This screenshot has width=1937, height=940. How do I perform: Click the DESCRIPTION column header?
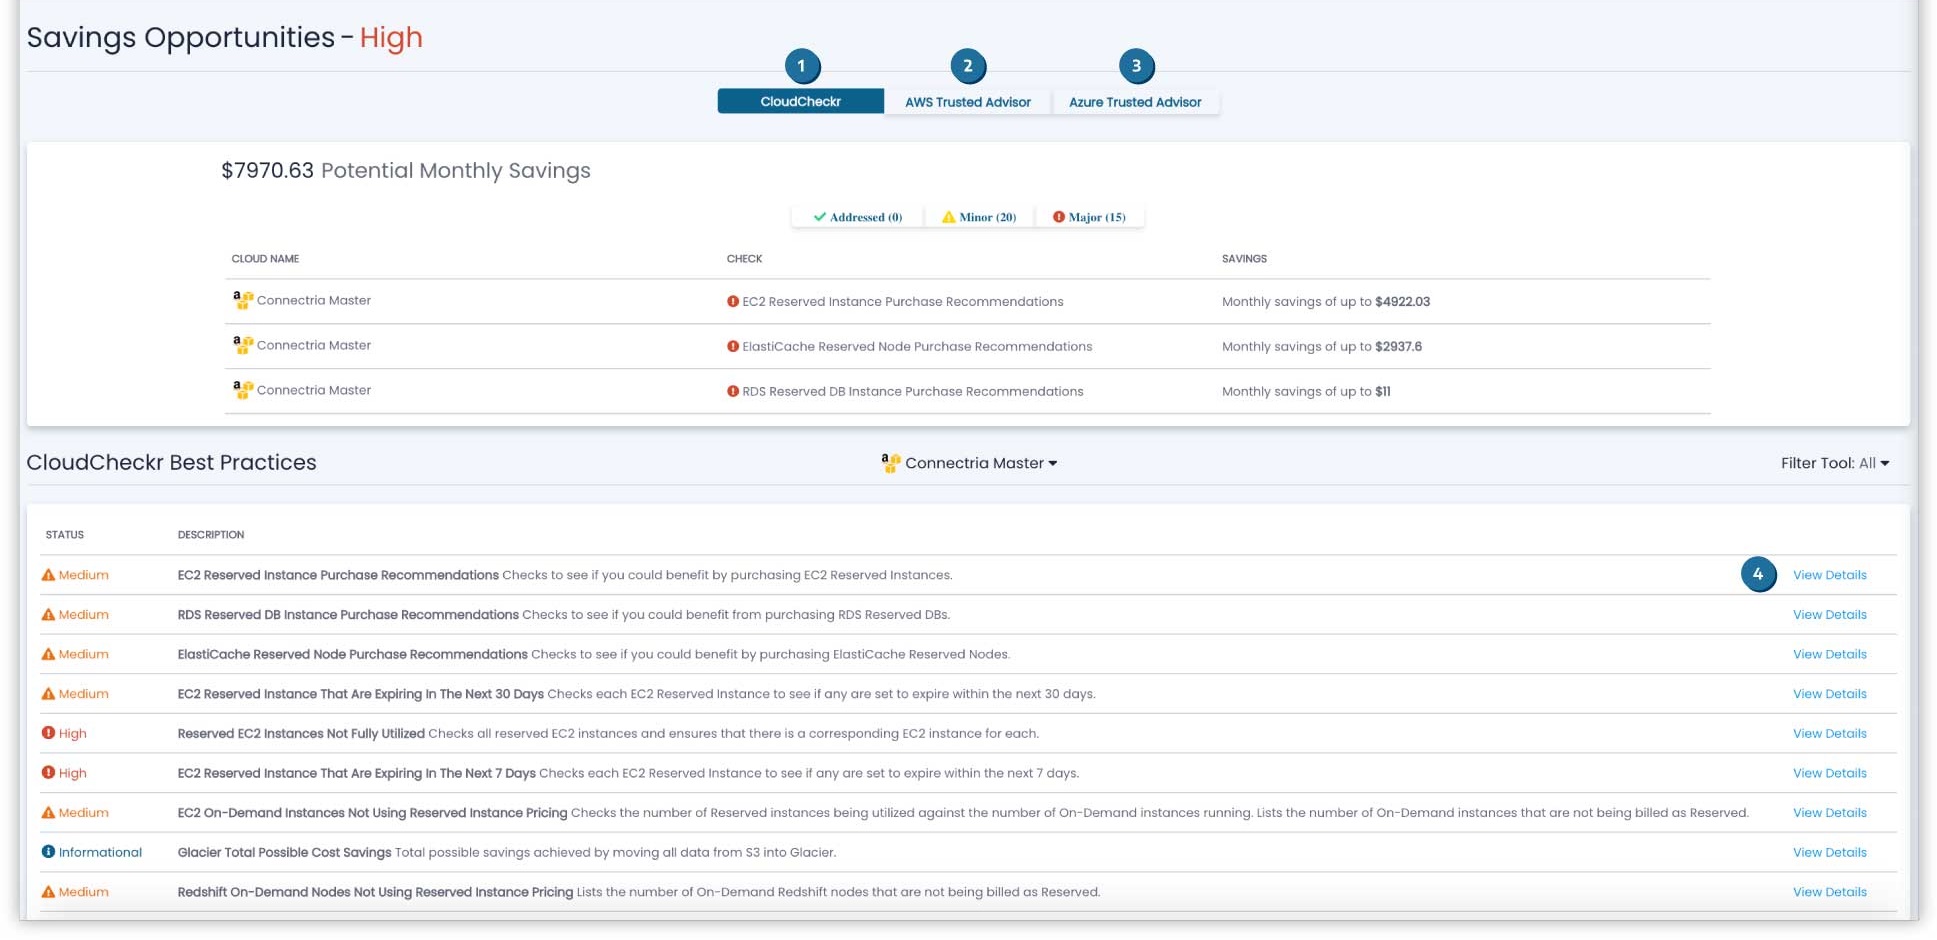[210, 535]
